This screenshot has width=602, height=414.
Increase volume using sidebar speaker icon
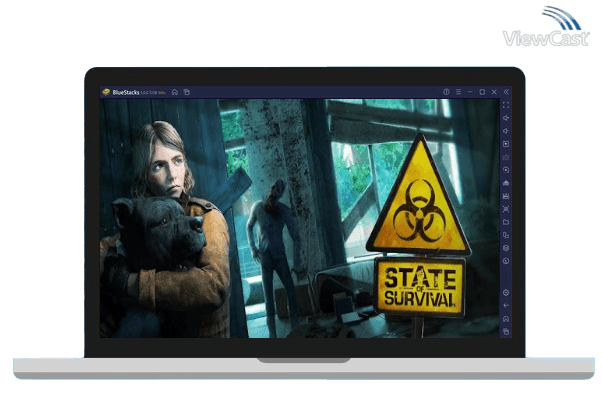tap(506, 118)
